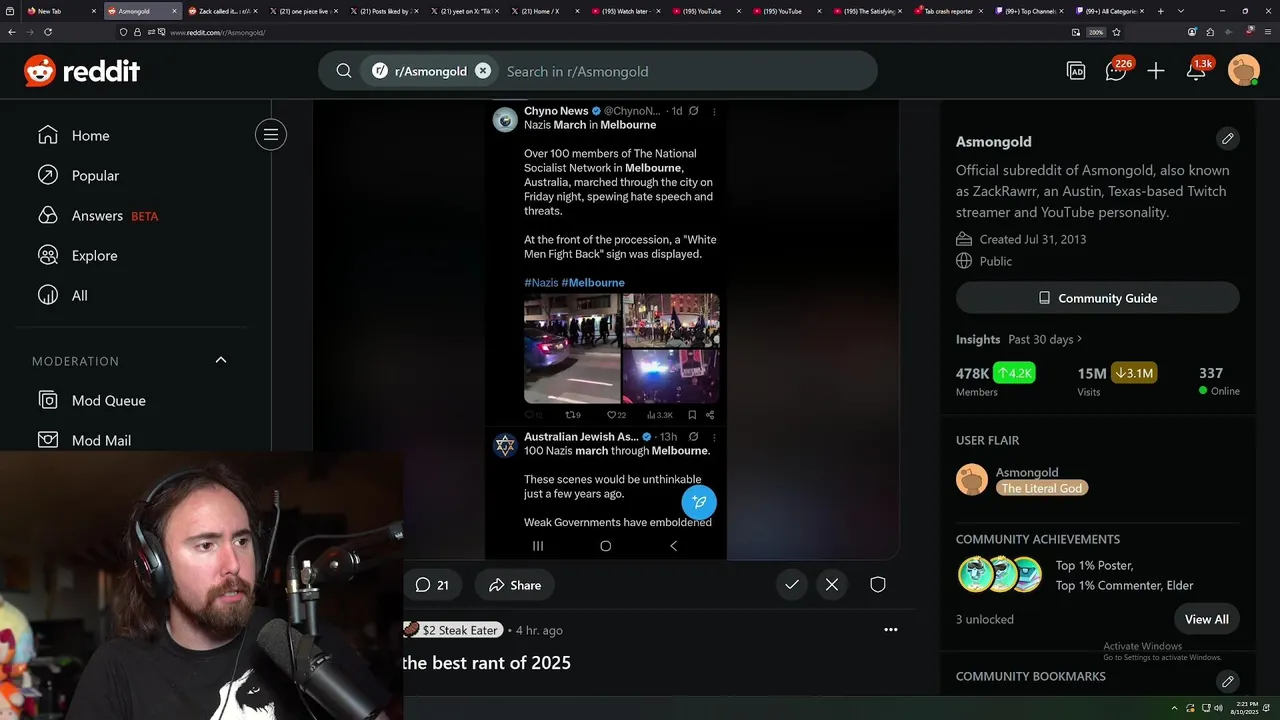Open the Advertise icon in header
The image size is (1280, 720).
click(x=1076, y=71)
